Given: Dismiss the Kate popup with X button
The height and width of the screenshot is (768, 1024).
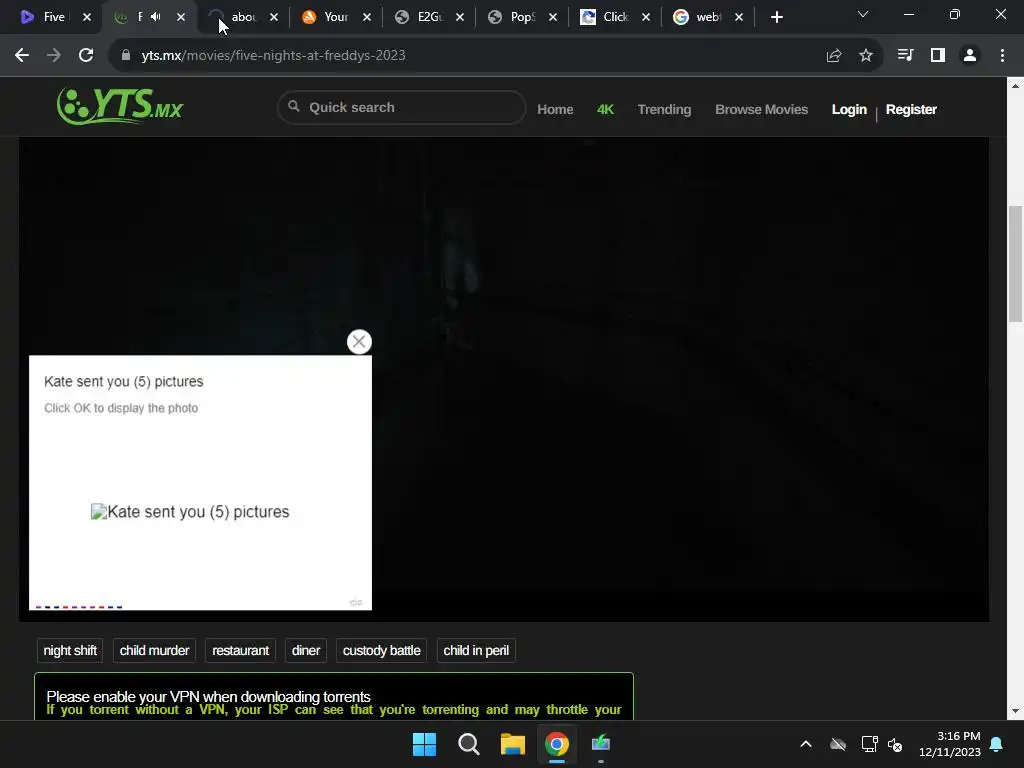Looking at the screenshot, I should click(x=359, y=342).
